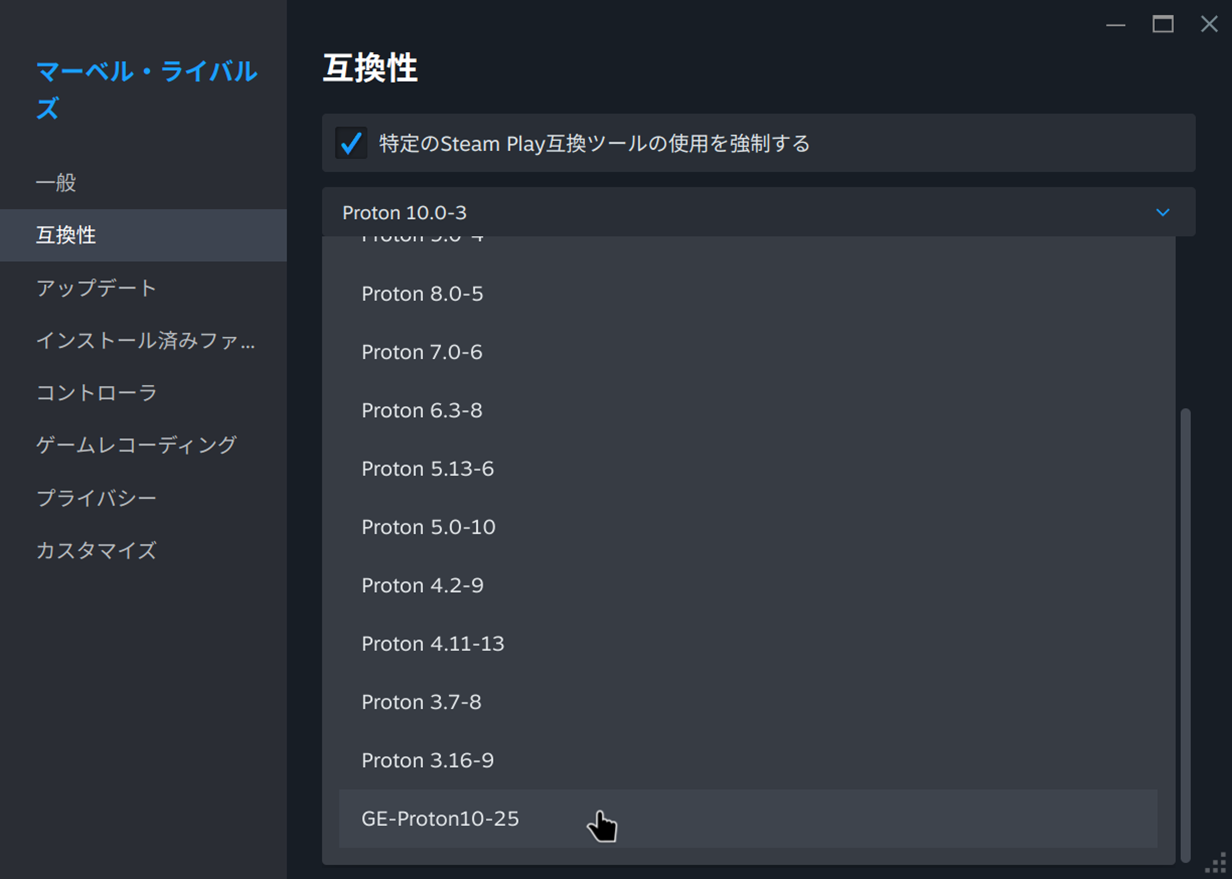Click the マーベル・ライバルズ game title

(x=145, y=90)
